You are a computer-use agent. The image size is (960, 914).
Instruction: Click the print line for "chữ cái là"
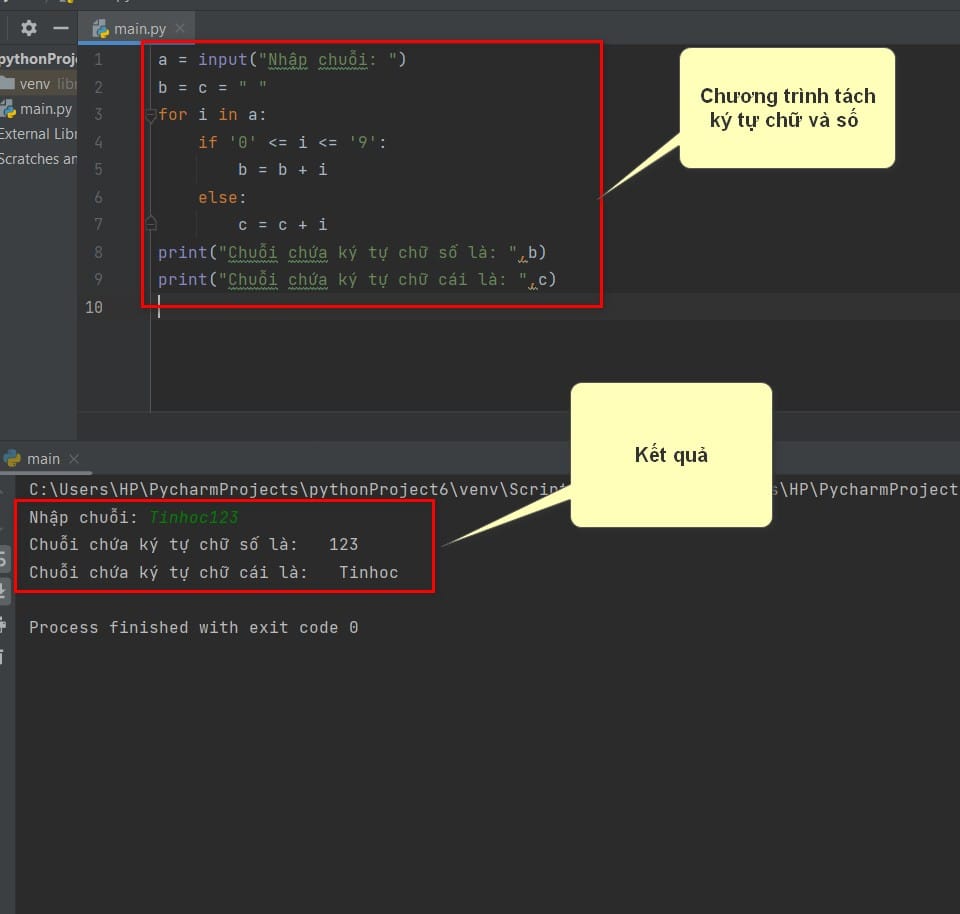tap(357, 280)
